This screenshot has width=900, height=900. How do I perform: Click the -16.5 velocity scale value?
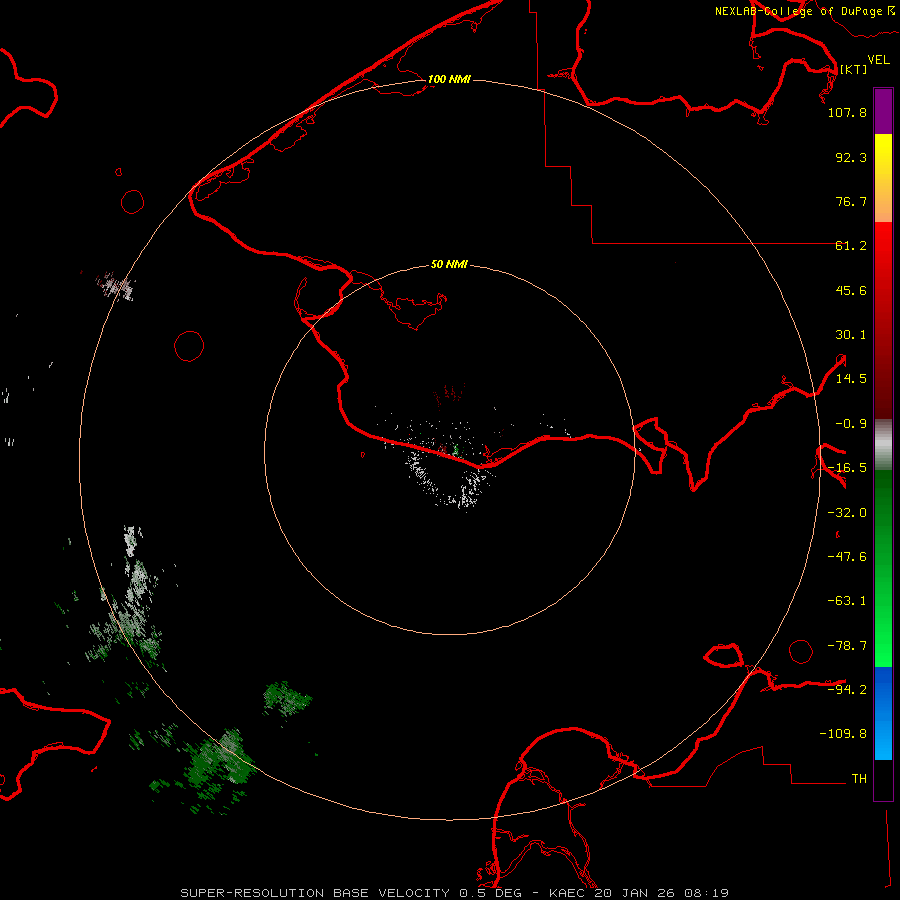coord(847,468)
